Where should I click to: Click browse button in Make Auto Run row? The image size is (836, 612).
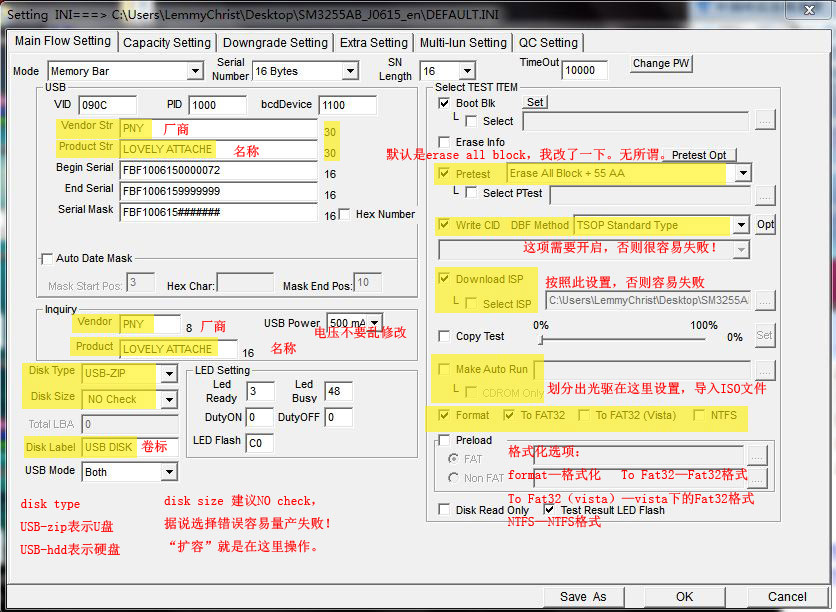pos(765,370)
